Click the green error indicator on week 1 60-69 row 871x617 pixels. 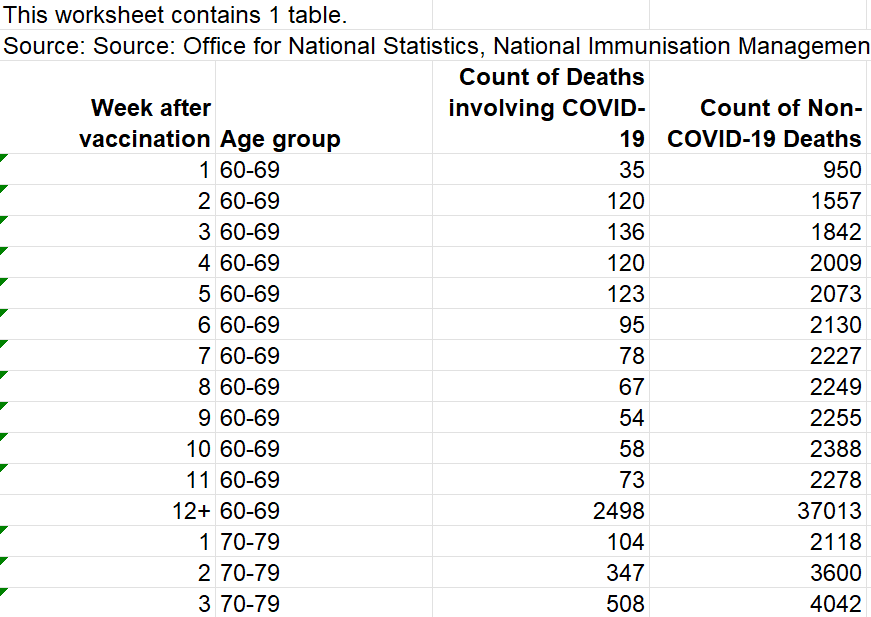[x=3, y=158]
